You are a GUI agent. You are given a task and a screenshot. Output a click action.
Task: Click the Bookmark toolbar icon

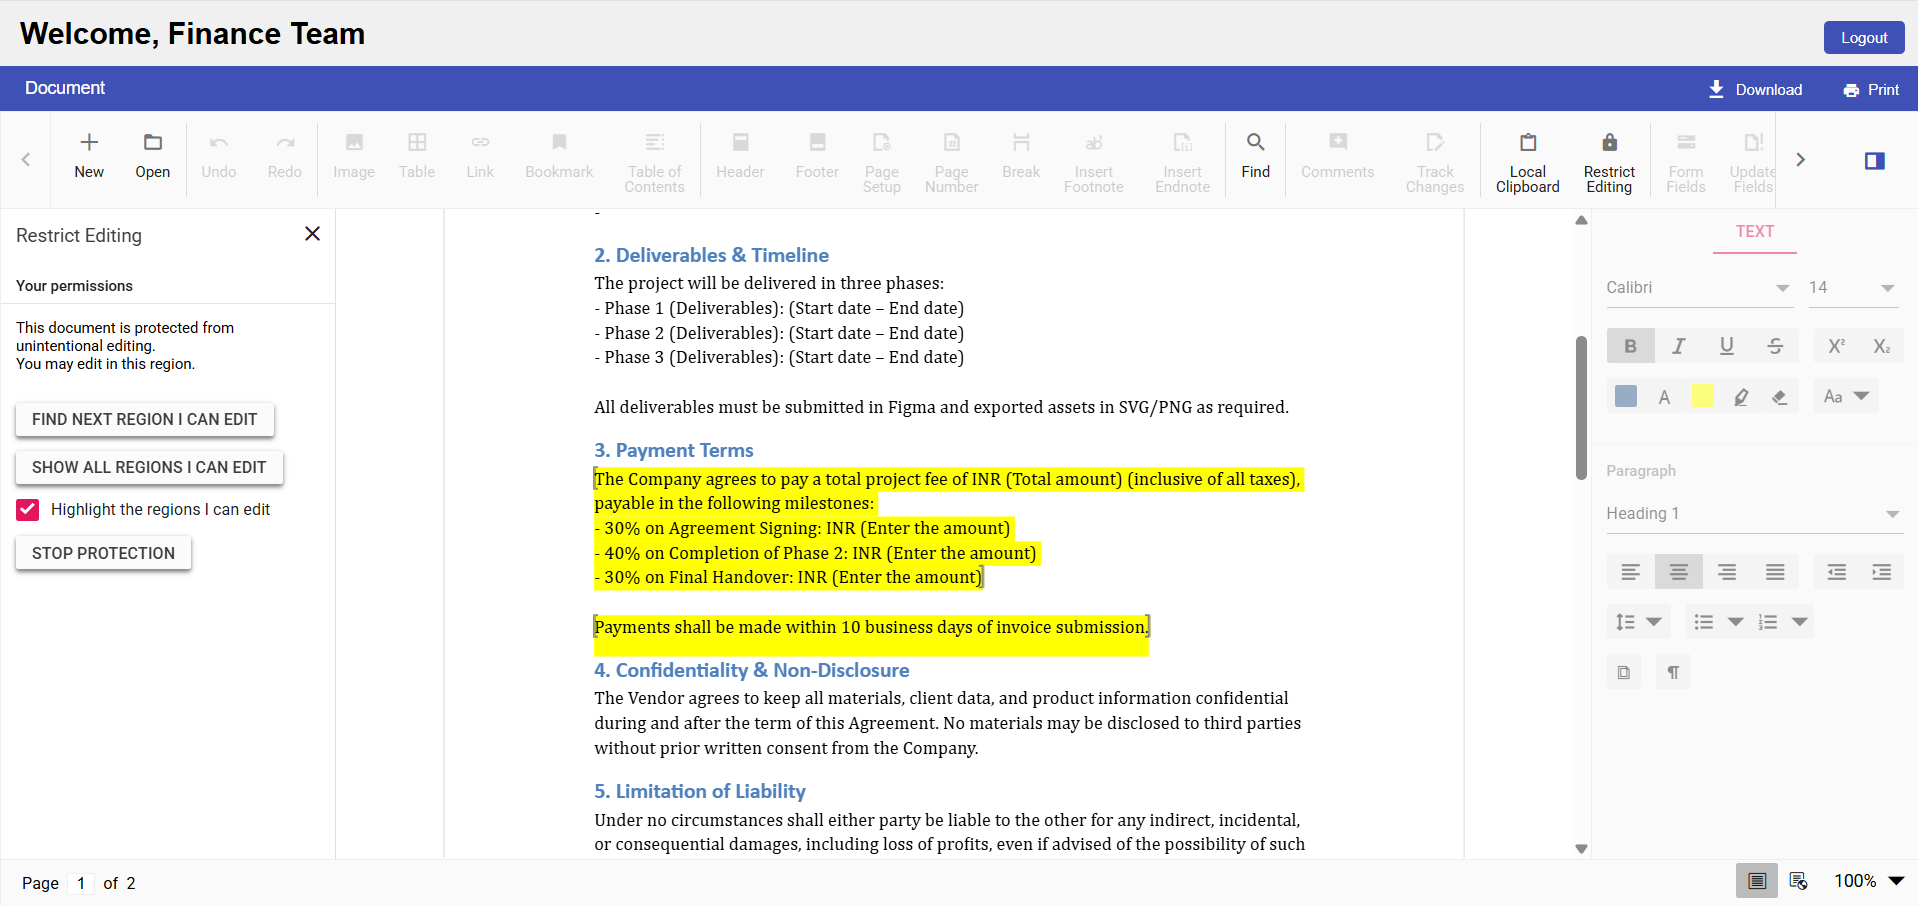point(559,157)
